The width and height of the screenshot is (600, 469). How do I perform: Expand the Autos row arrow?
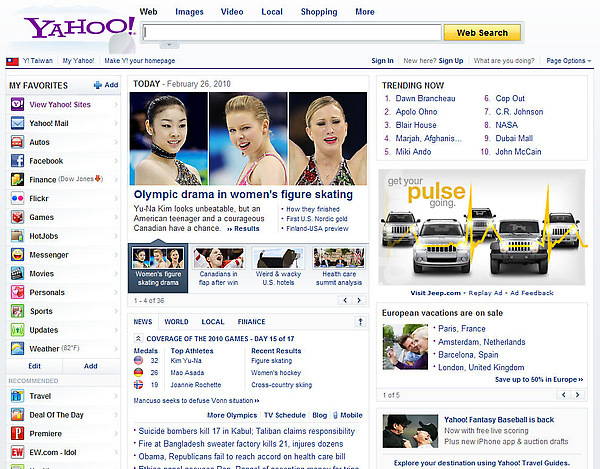[116, 142]
